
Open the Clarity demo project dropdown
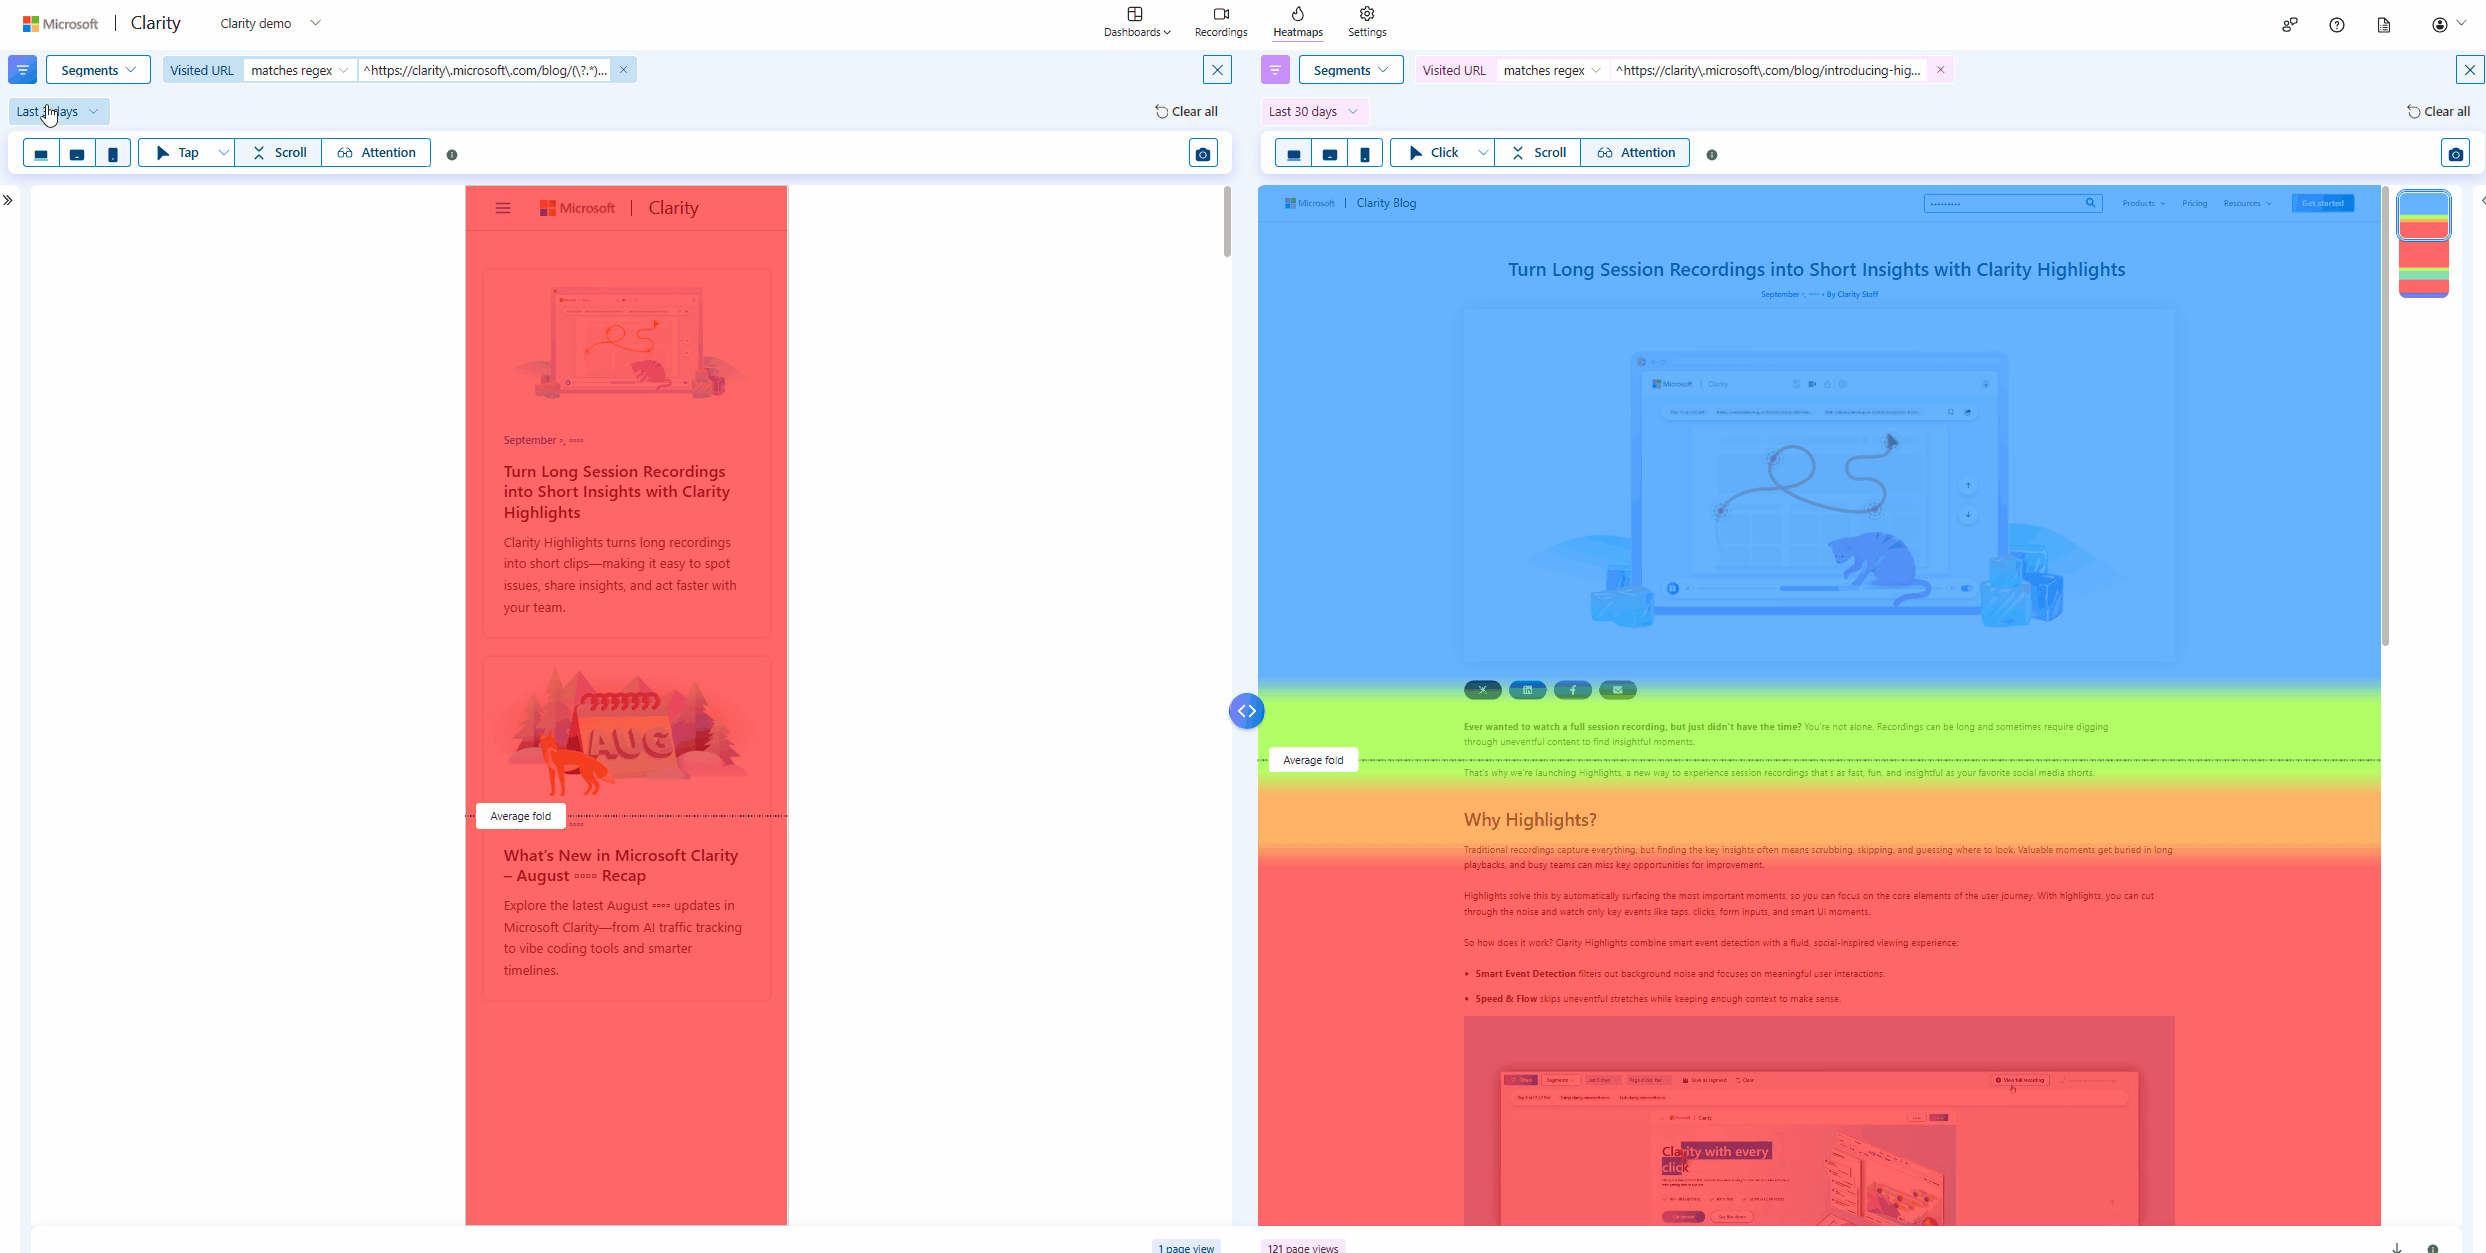[x=271, y=23]
